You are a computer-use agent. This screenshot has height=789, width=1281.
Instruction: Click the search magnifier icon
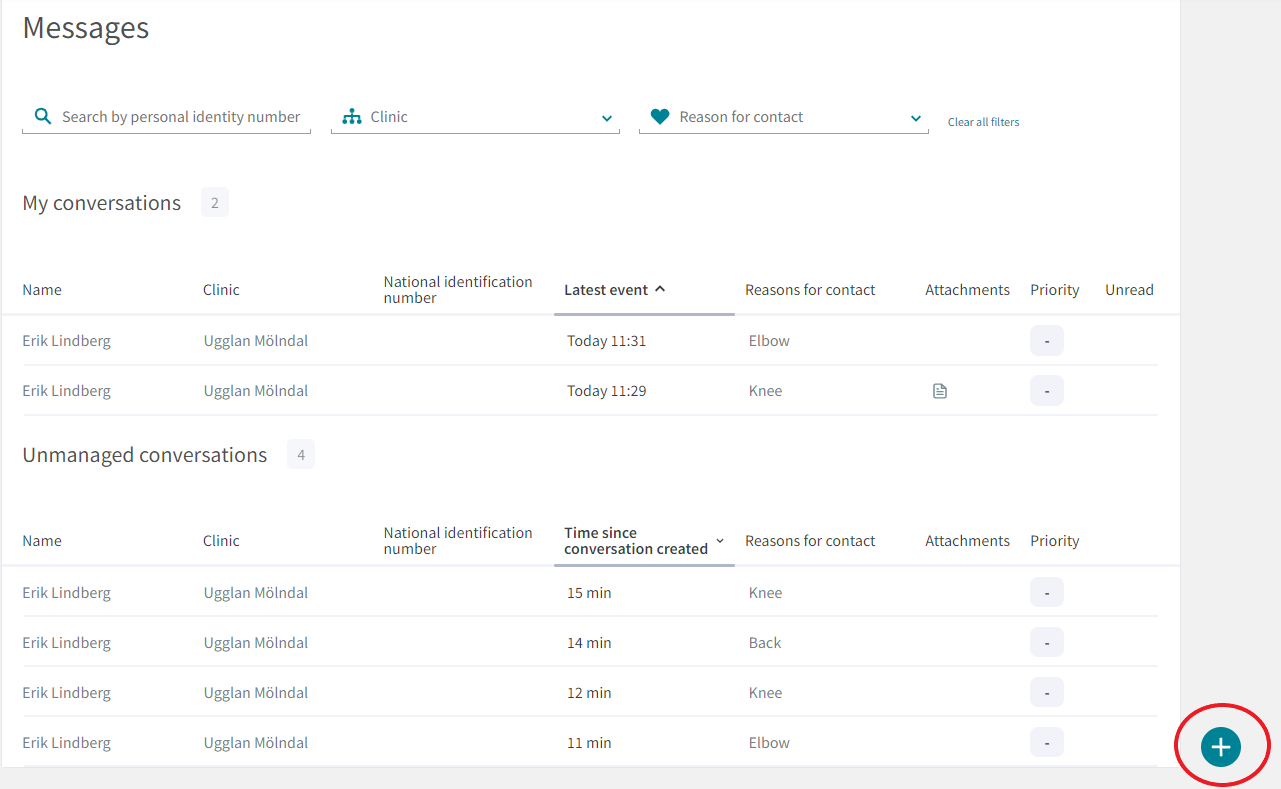pos(42,116)
